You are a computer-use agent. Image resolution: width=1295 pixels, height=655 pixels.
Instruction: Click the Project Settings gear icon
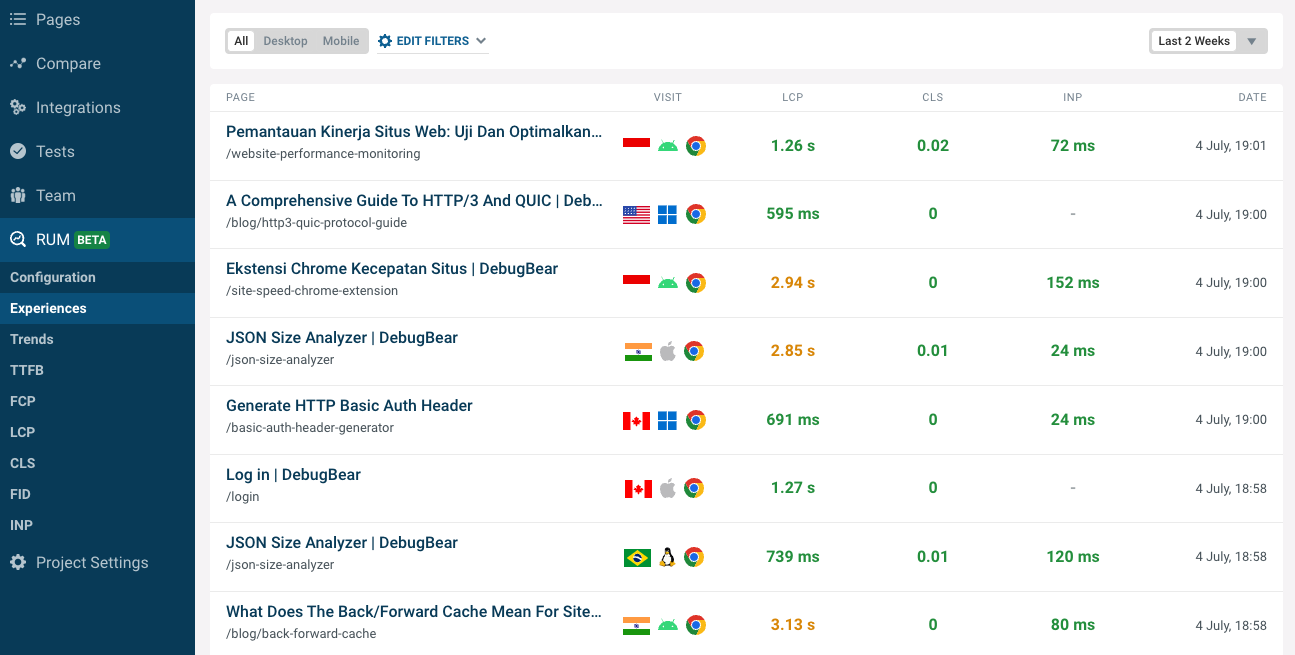[18, 562]
